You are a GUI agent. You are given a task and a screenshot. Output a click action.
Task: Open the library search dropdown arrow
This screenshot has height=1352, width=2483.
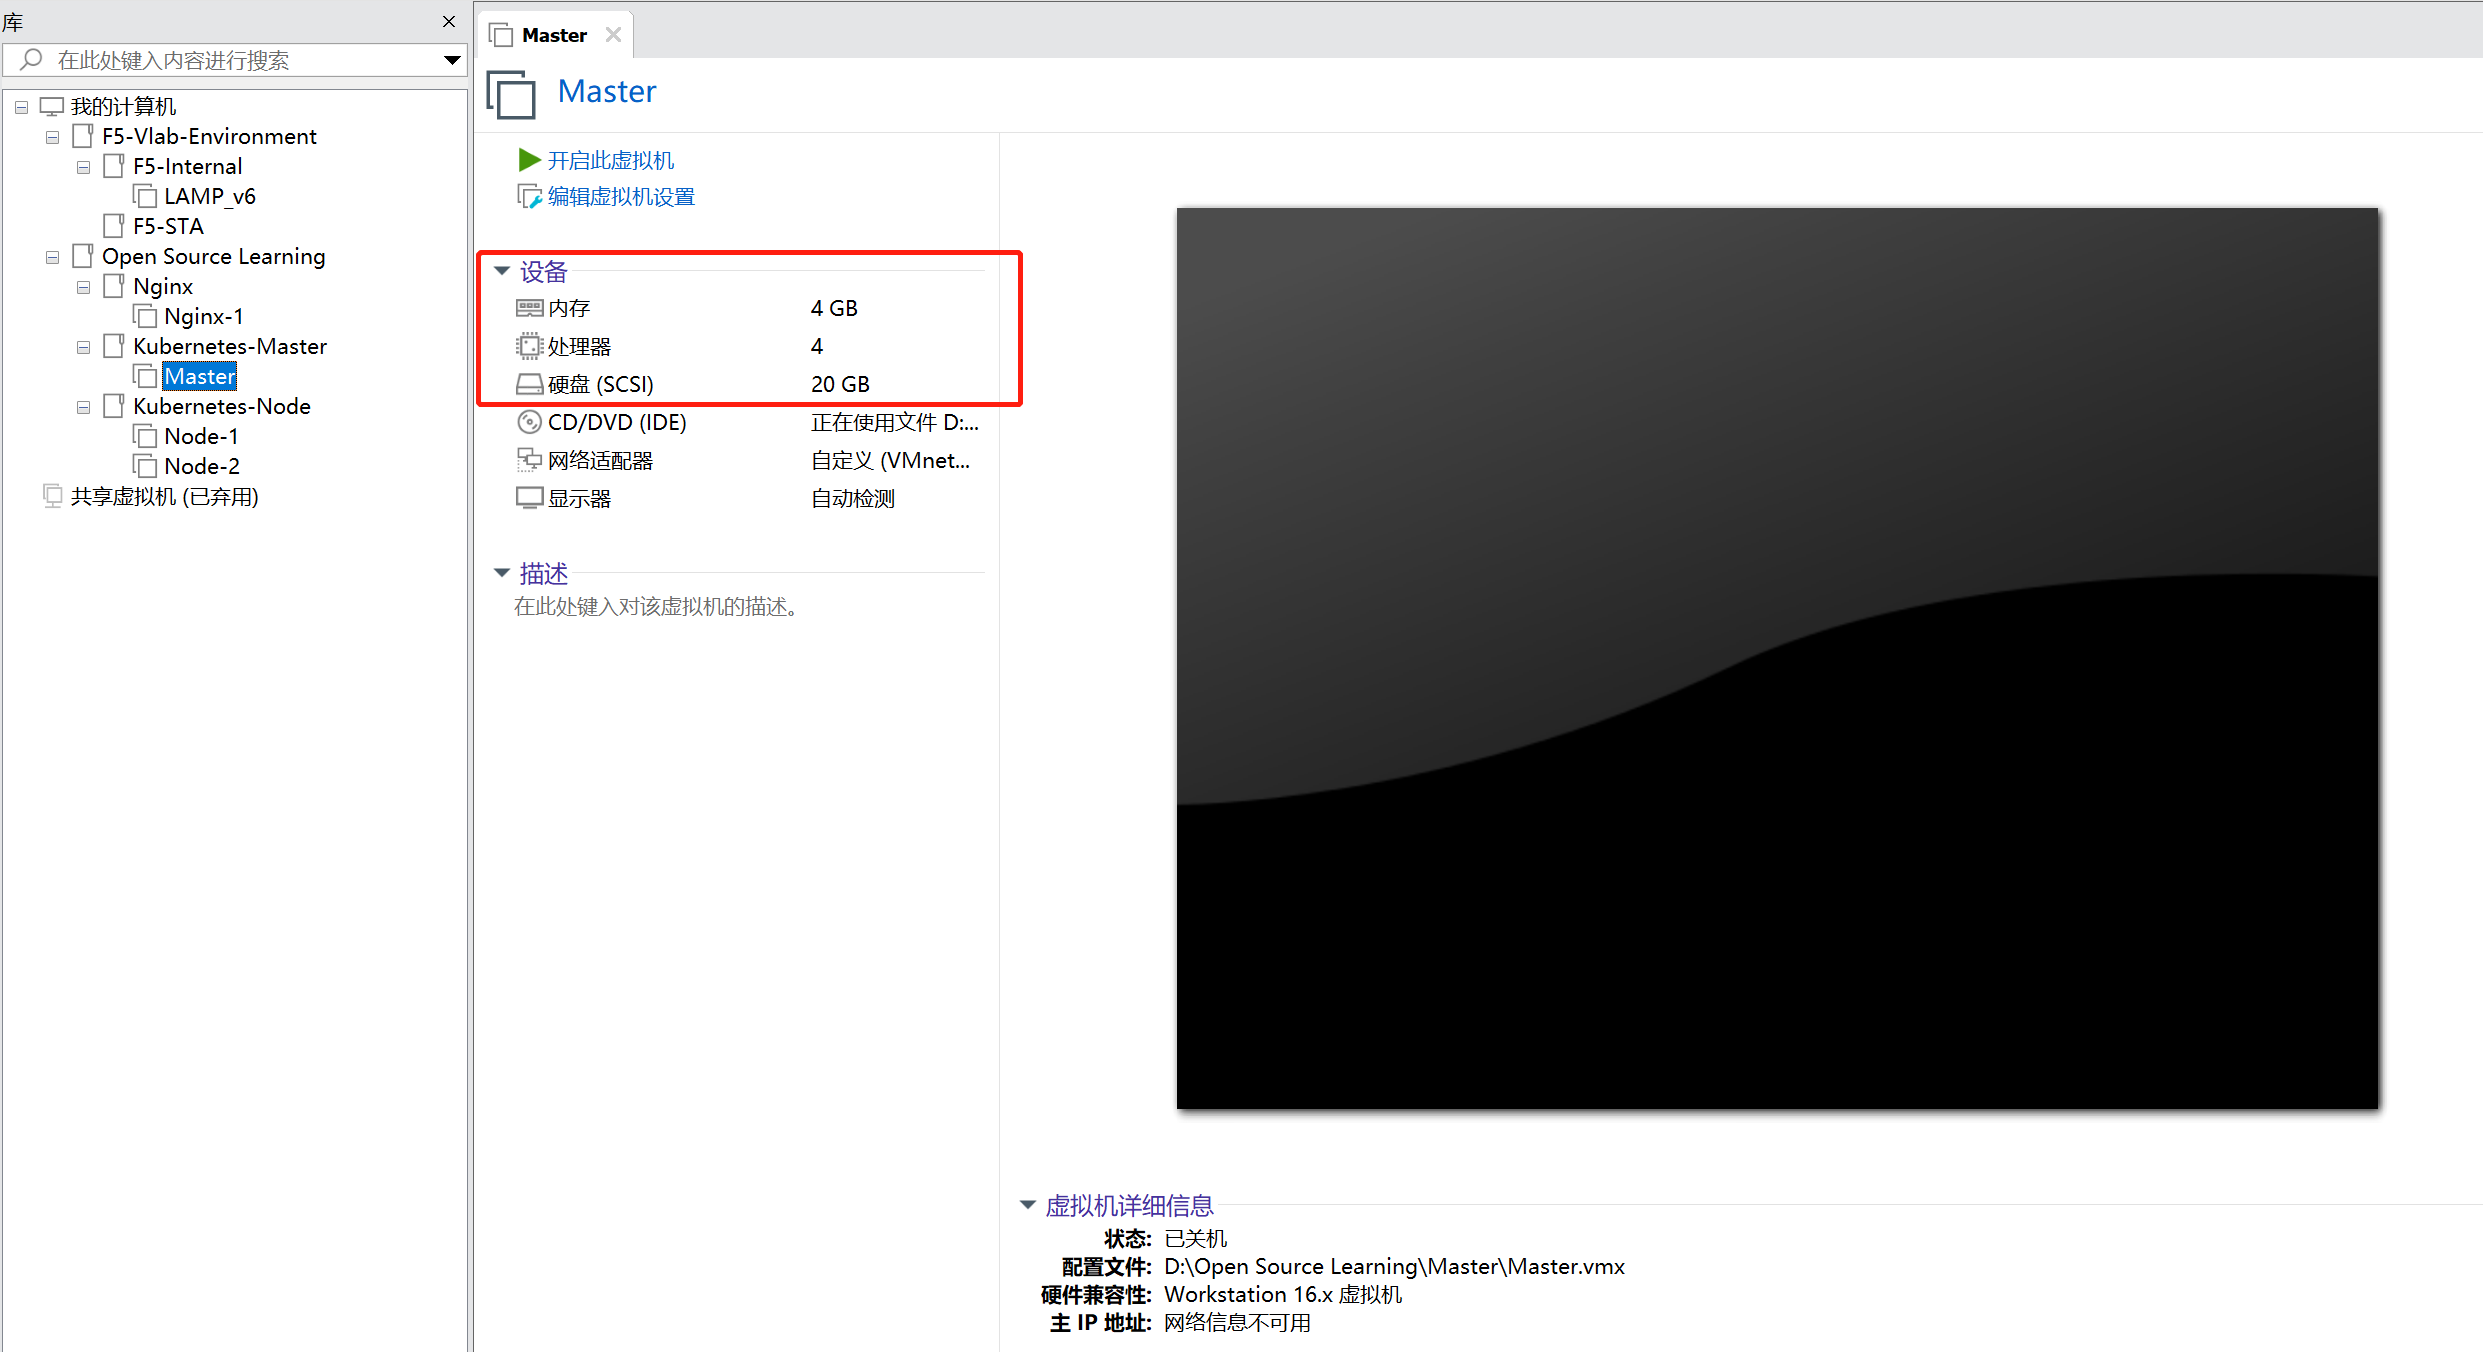pyautogui.click(x=452, y=60)
